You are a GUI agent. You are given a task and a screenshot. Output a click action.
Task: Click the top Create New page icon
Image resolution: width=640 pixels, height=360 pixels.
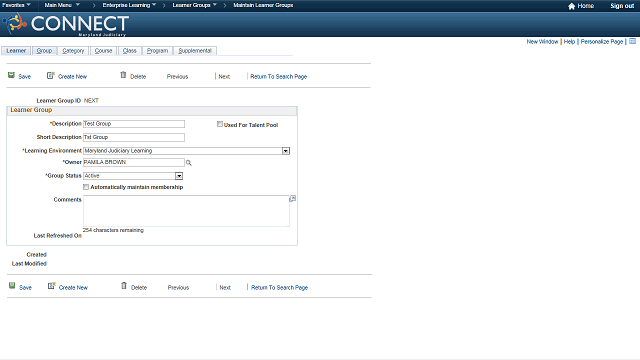coord(51,76)
